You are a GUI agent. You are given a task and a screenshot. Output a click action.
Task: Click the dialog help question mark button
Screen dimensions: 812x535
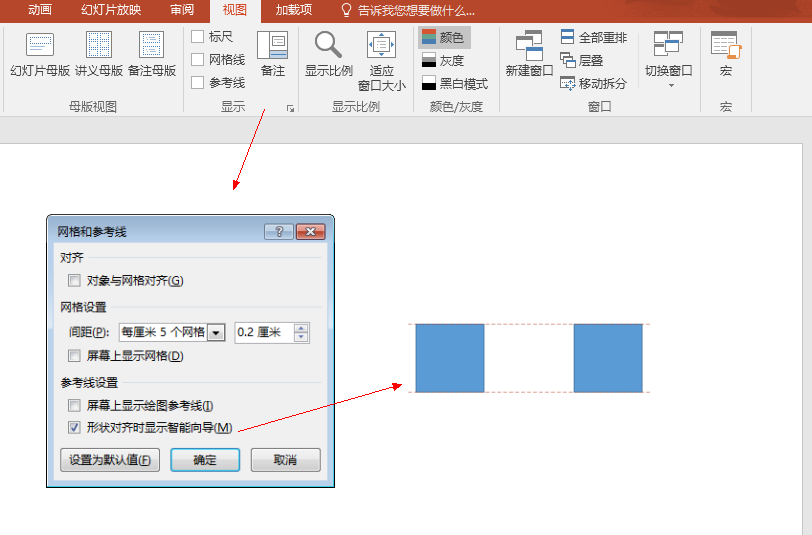[279, 232]
